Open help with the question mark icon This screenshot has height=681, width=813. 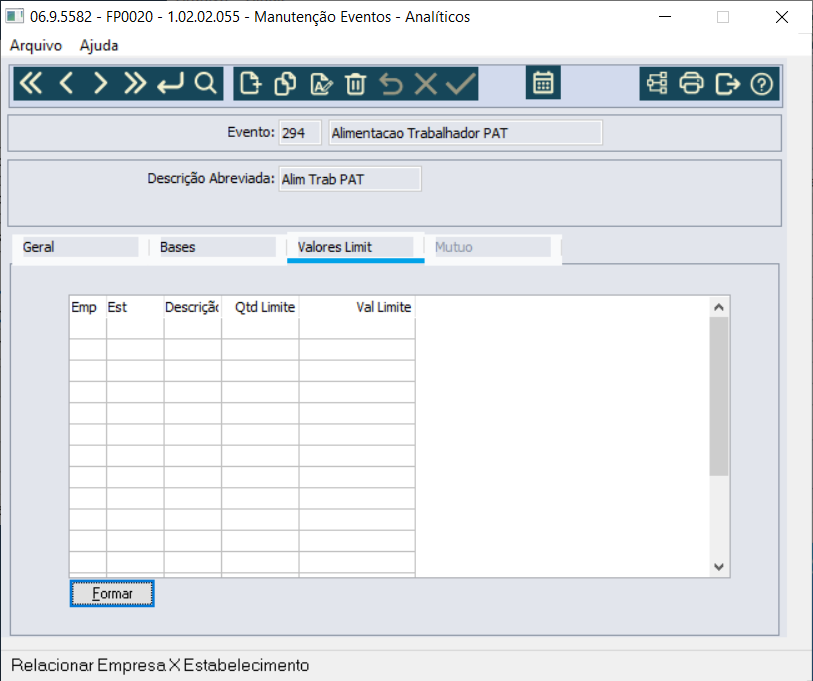click(x=761, y=84)
